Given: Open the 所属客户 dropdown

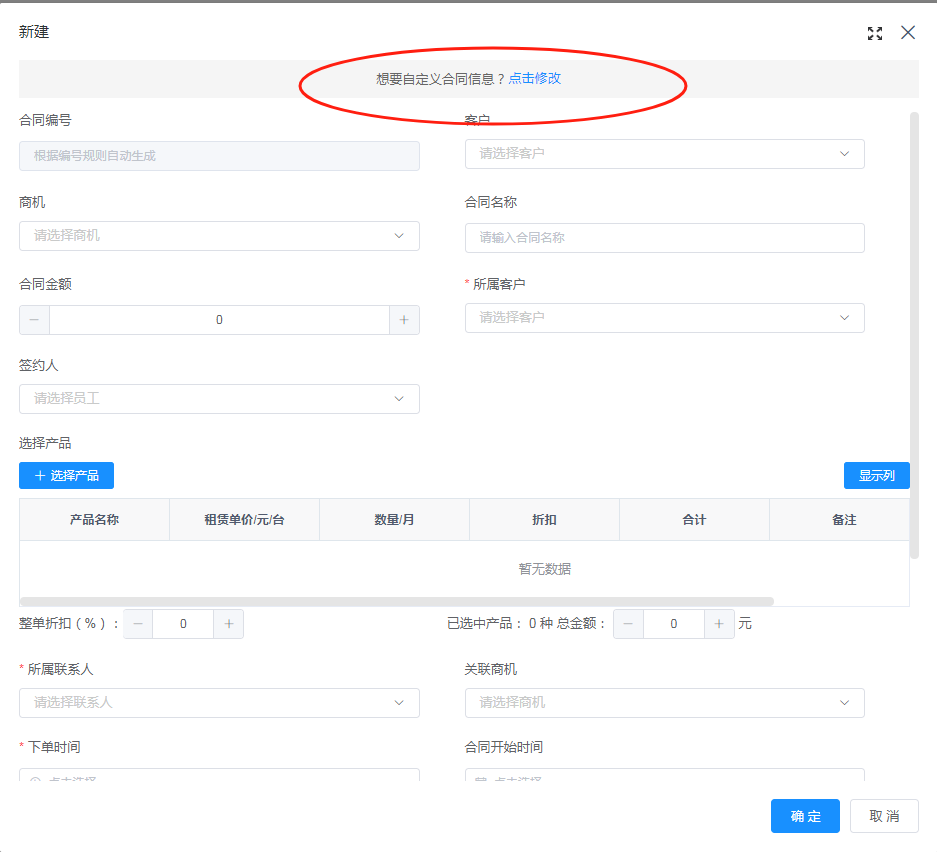Looking at the screenshot, I should pyautogui.click(x=664, y=318).
